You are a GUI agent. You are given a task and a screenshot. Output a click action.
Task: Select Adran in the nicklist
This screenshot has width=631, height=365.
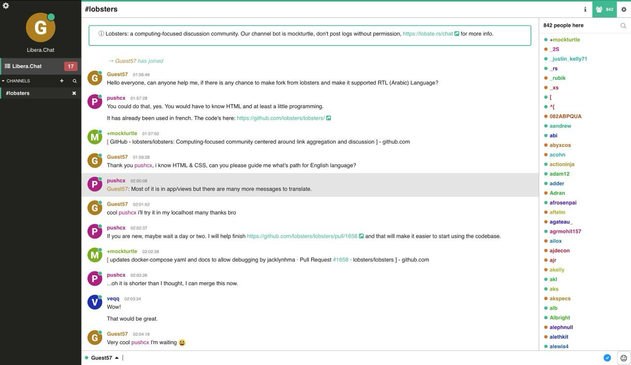coord(557,193)
